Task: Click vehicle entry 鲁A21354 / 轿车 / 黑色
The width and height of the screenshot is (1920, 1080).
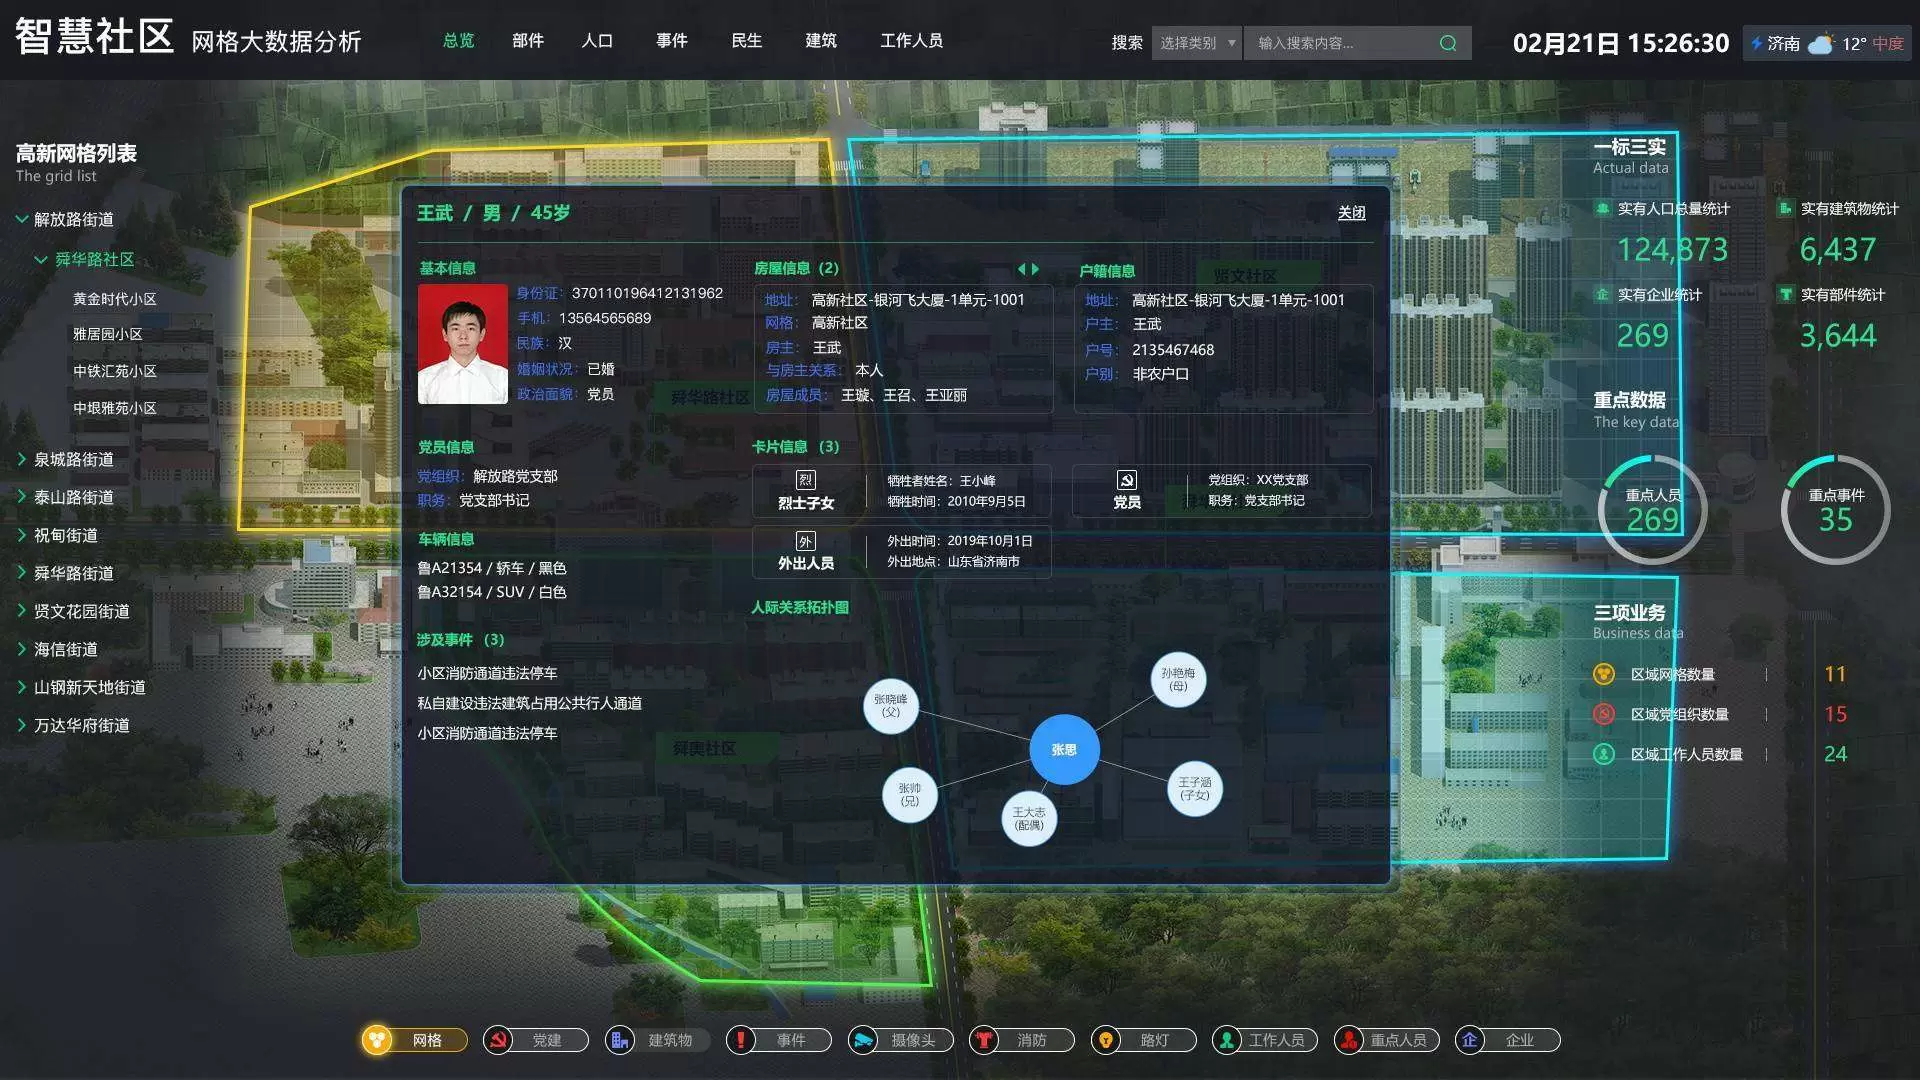Action: click(492, 568)
